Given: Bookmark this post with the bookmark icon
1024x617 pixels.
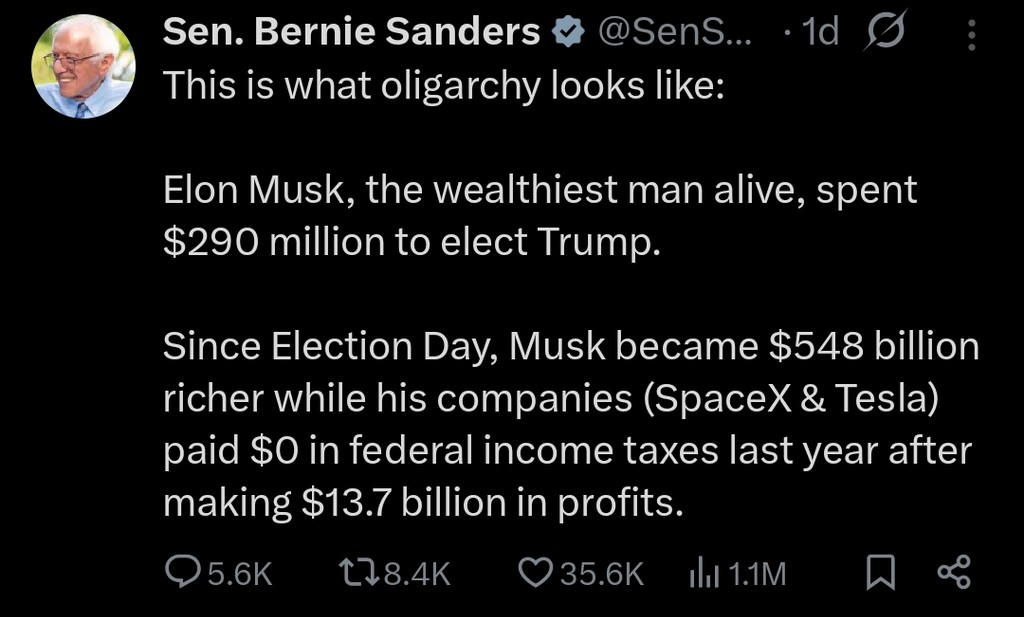Looking at the screenshot, I should click(879, 572).
